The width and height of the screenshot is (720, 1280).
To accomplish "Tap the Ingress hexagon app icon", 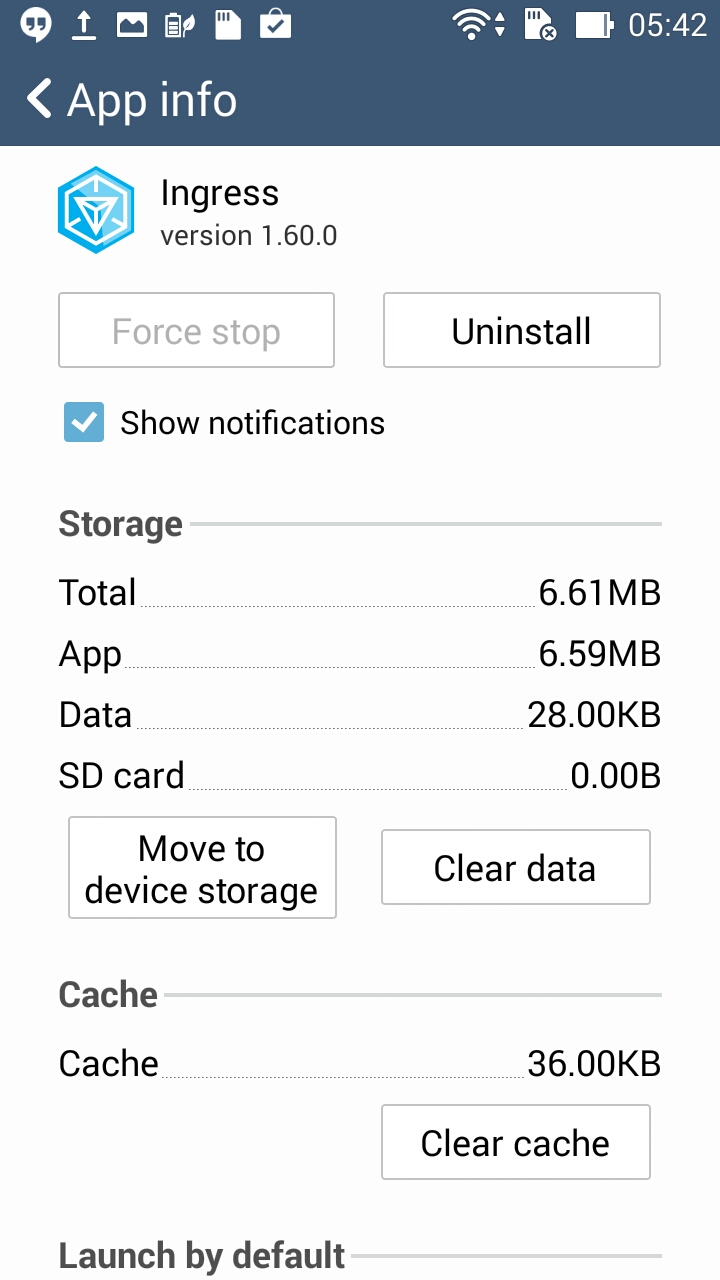I will pyautogui.click(x=95, y=210).
